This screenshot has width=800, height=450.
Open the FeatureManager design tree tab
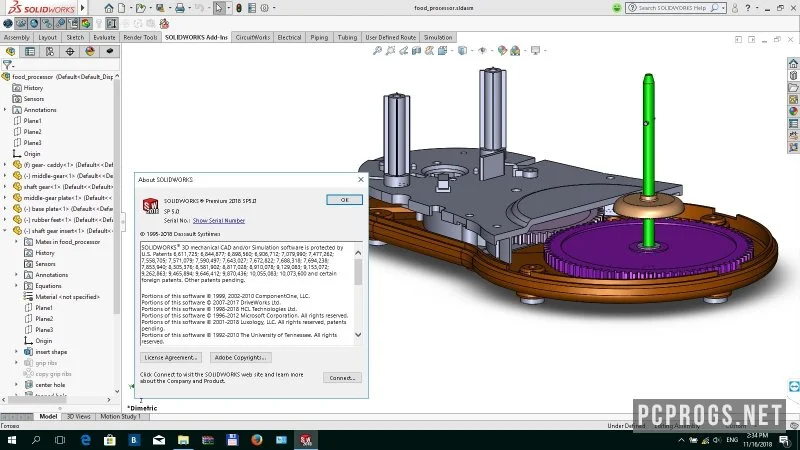pyautogui.click(x=10, y=52)
